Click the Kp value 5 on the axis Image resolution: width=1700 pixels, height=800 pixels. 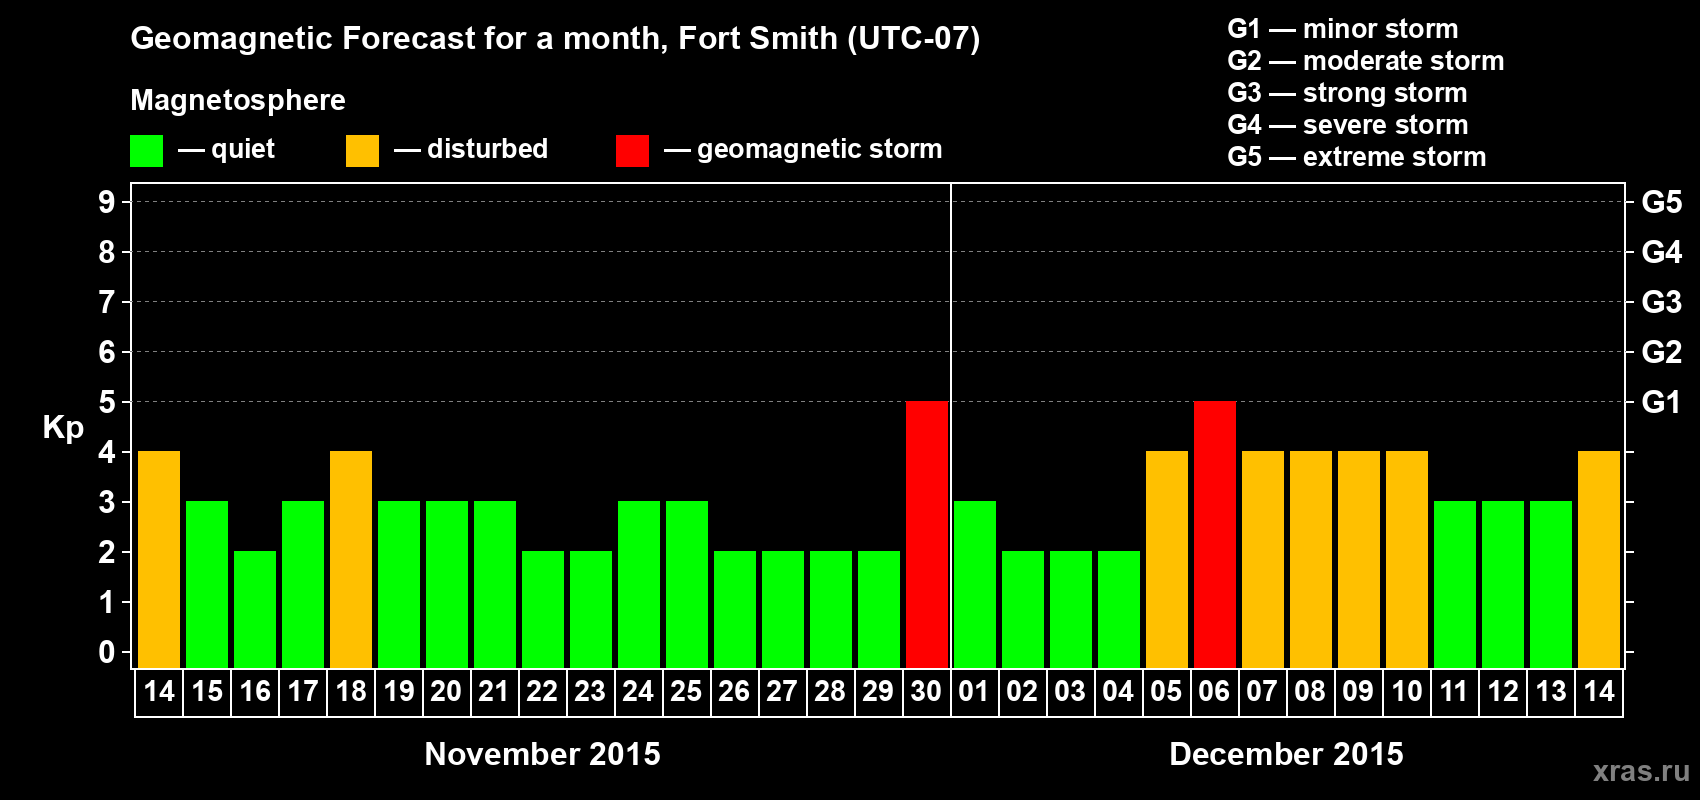pyautogui.click(x=107, y=402)
